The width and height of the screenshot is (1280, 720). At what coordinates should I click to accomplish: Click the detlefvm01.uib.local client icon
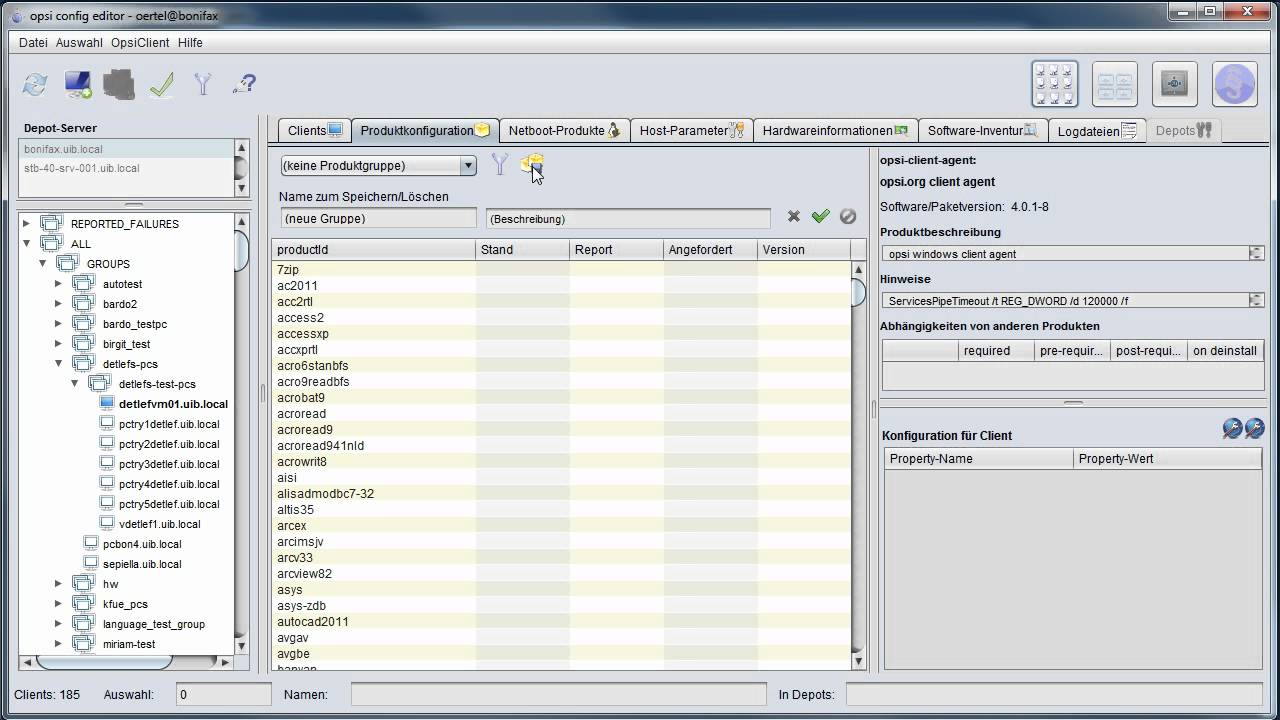(x=108, y=404)
